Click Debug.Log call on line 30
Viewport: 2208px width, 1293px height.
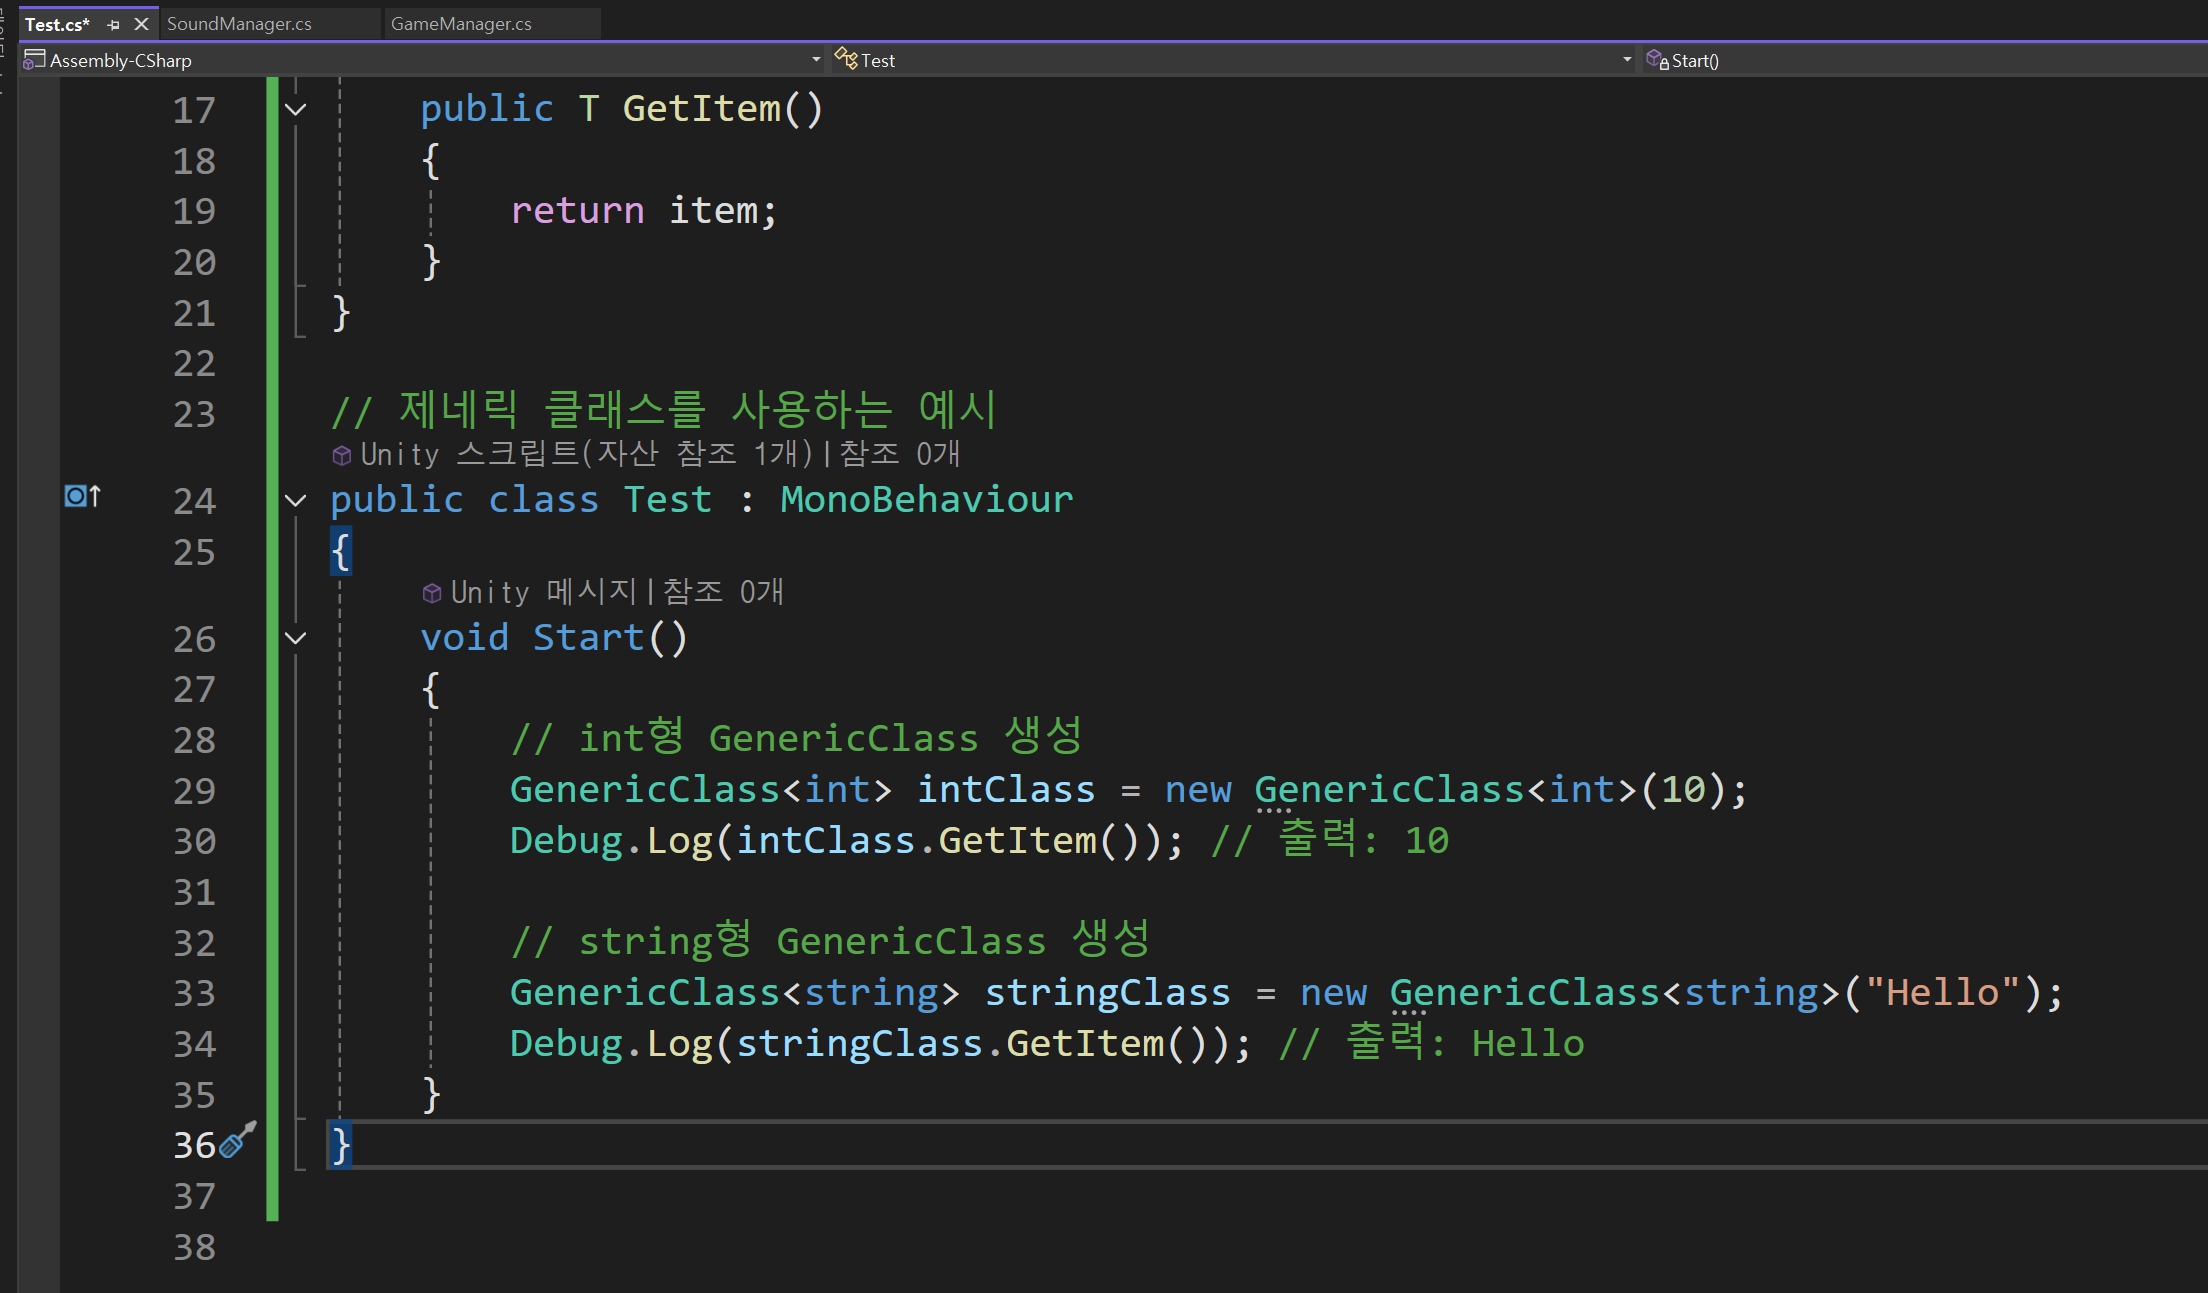point(846,841)
